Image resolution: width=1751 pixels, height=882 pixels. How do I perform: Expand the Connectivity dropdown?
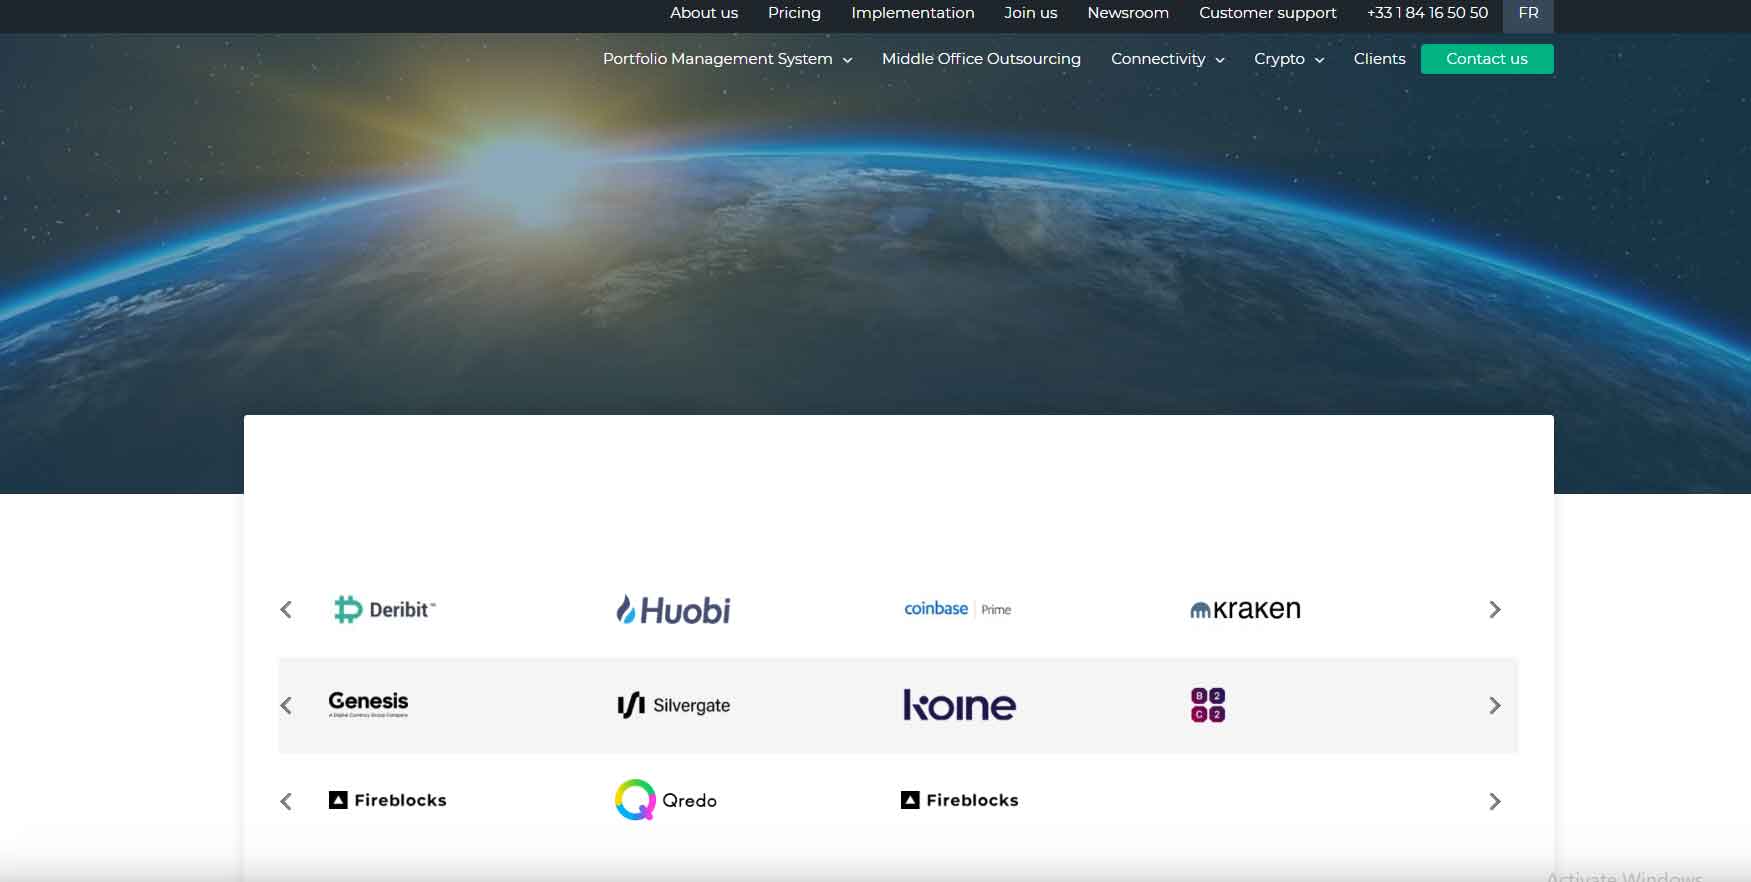[1167, 59]
